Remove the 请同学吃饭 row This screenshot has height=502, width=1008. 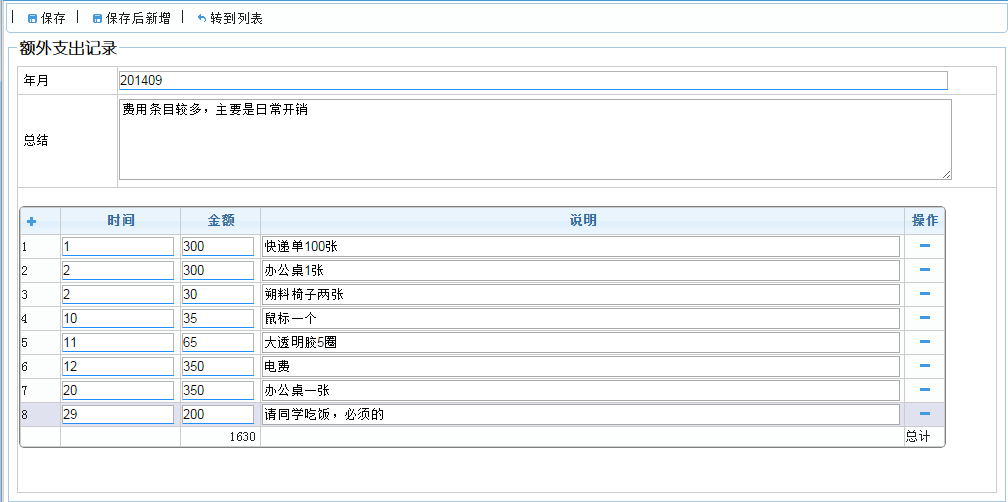click(x=924, y=414)
